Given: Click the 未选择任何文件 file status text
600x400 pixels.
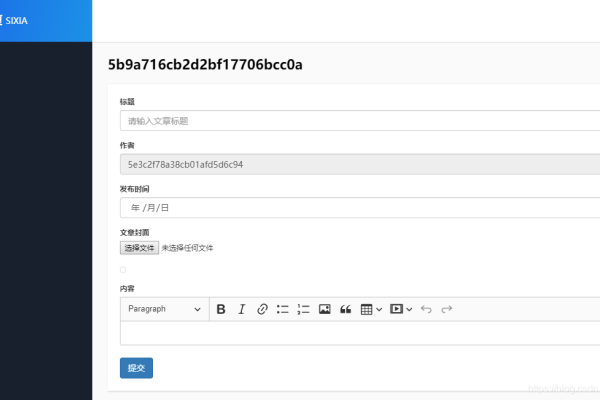Looking at the screenshot, I should click(187, 248).
